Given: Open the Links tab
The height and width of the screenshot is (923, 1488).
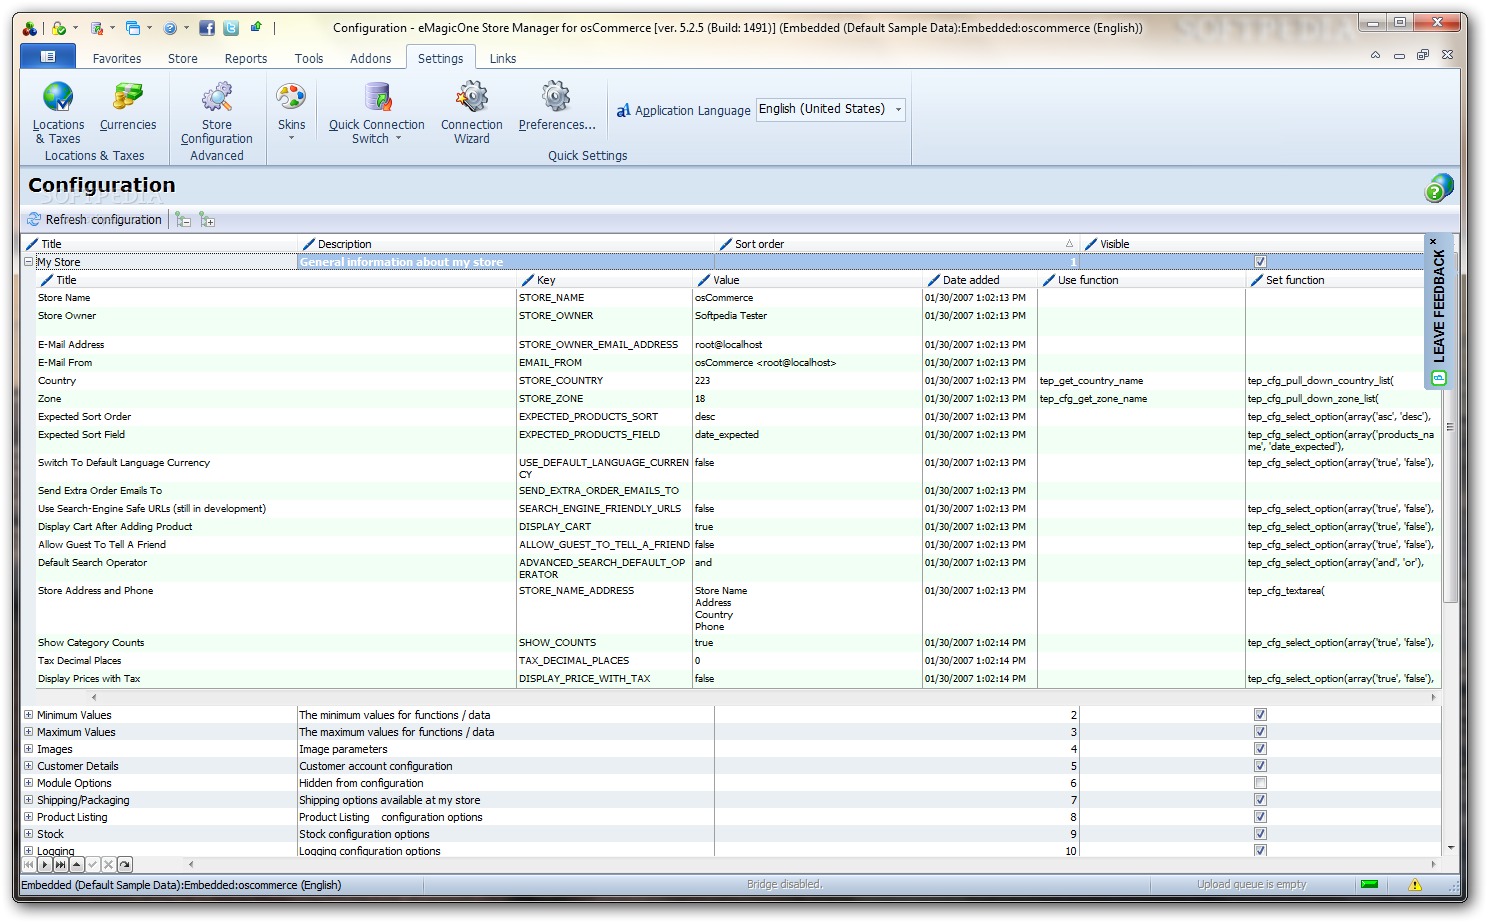Looking at the screenshot, I should [x=503, y=58].
